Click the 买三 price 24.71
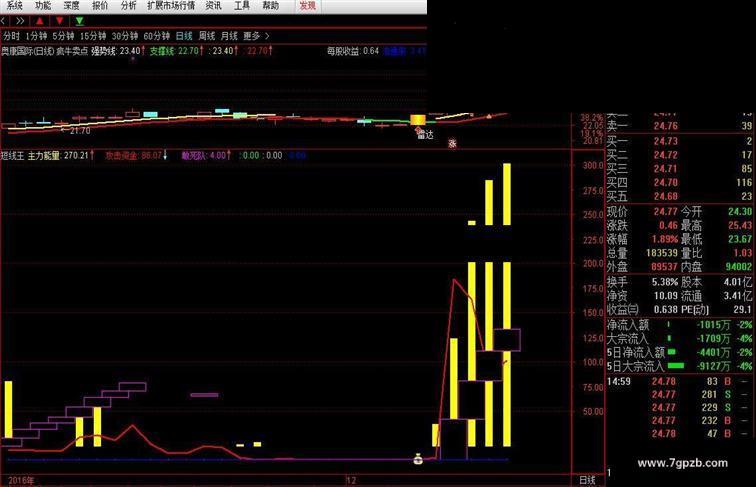Screen dimensions: 756x487 (666, 169)
